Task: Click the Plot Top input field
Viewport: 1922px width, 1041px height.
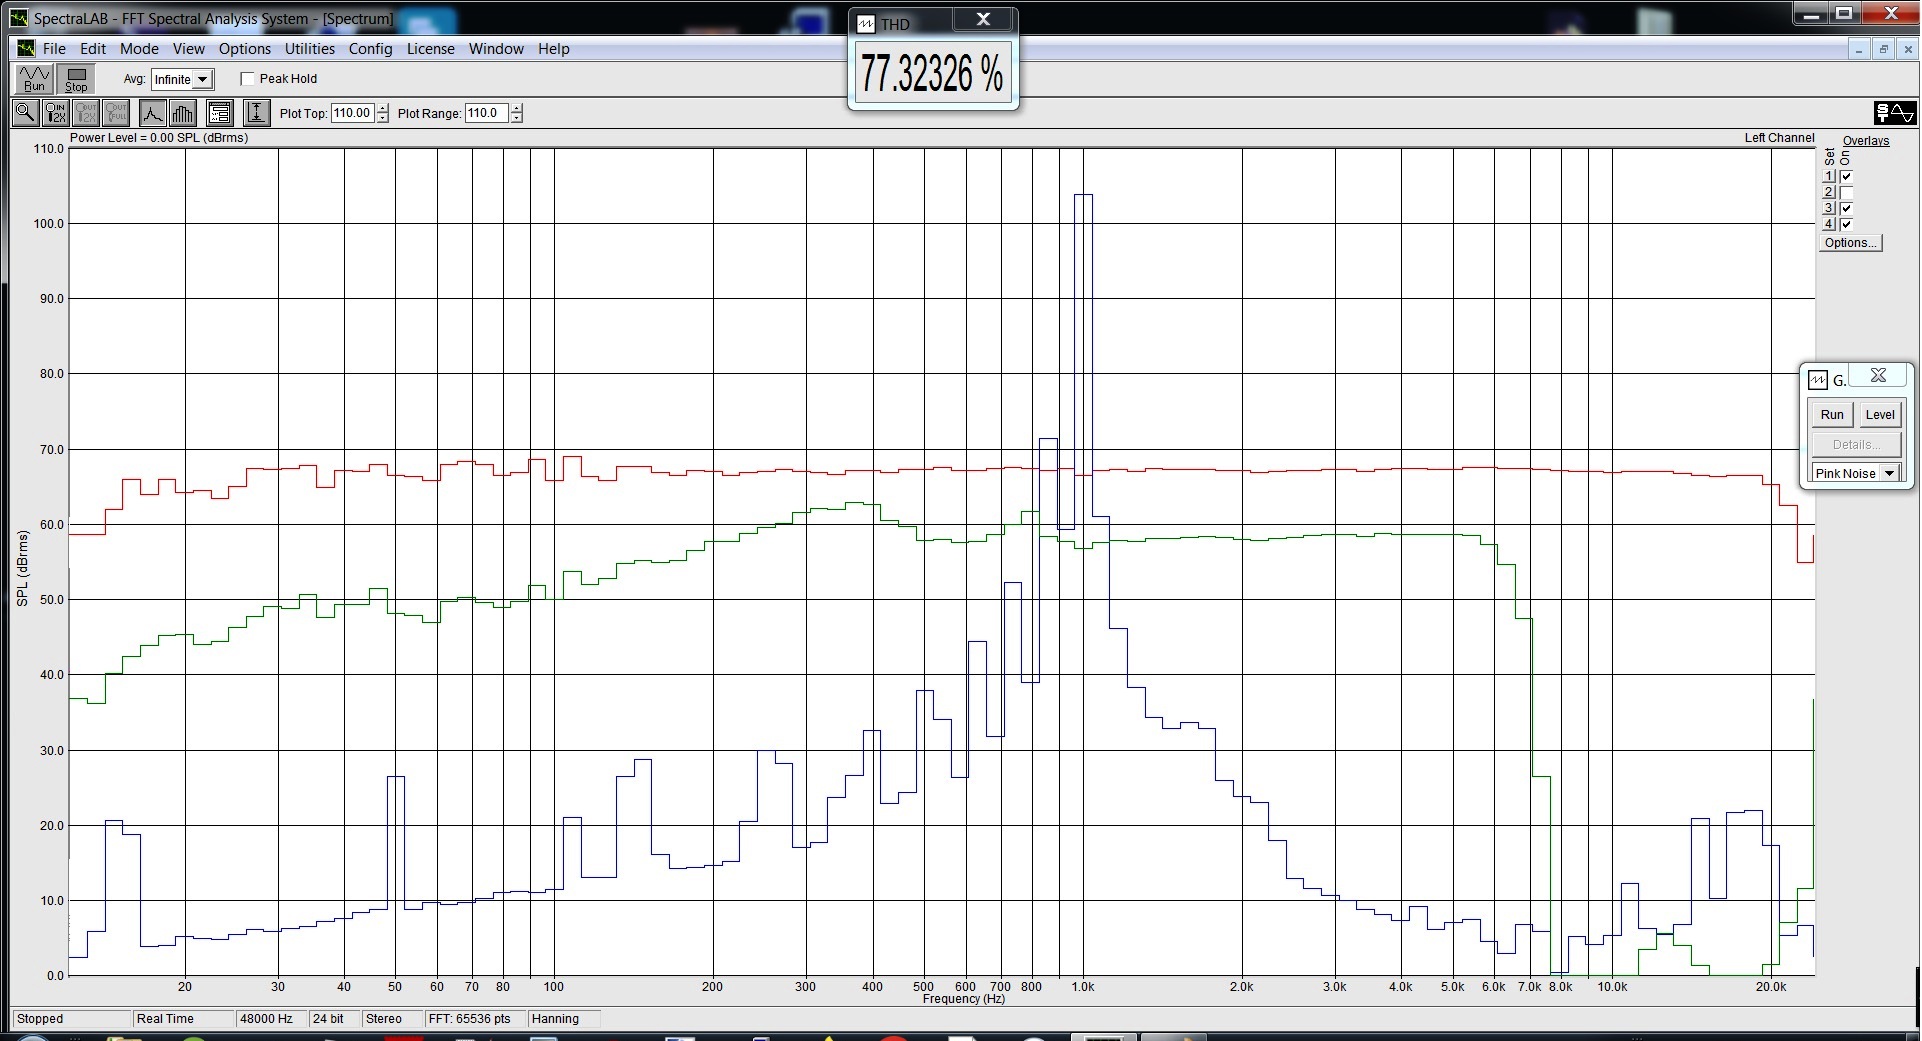Action: pyautogui.click(x=353, y=113)
